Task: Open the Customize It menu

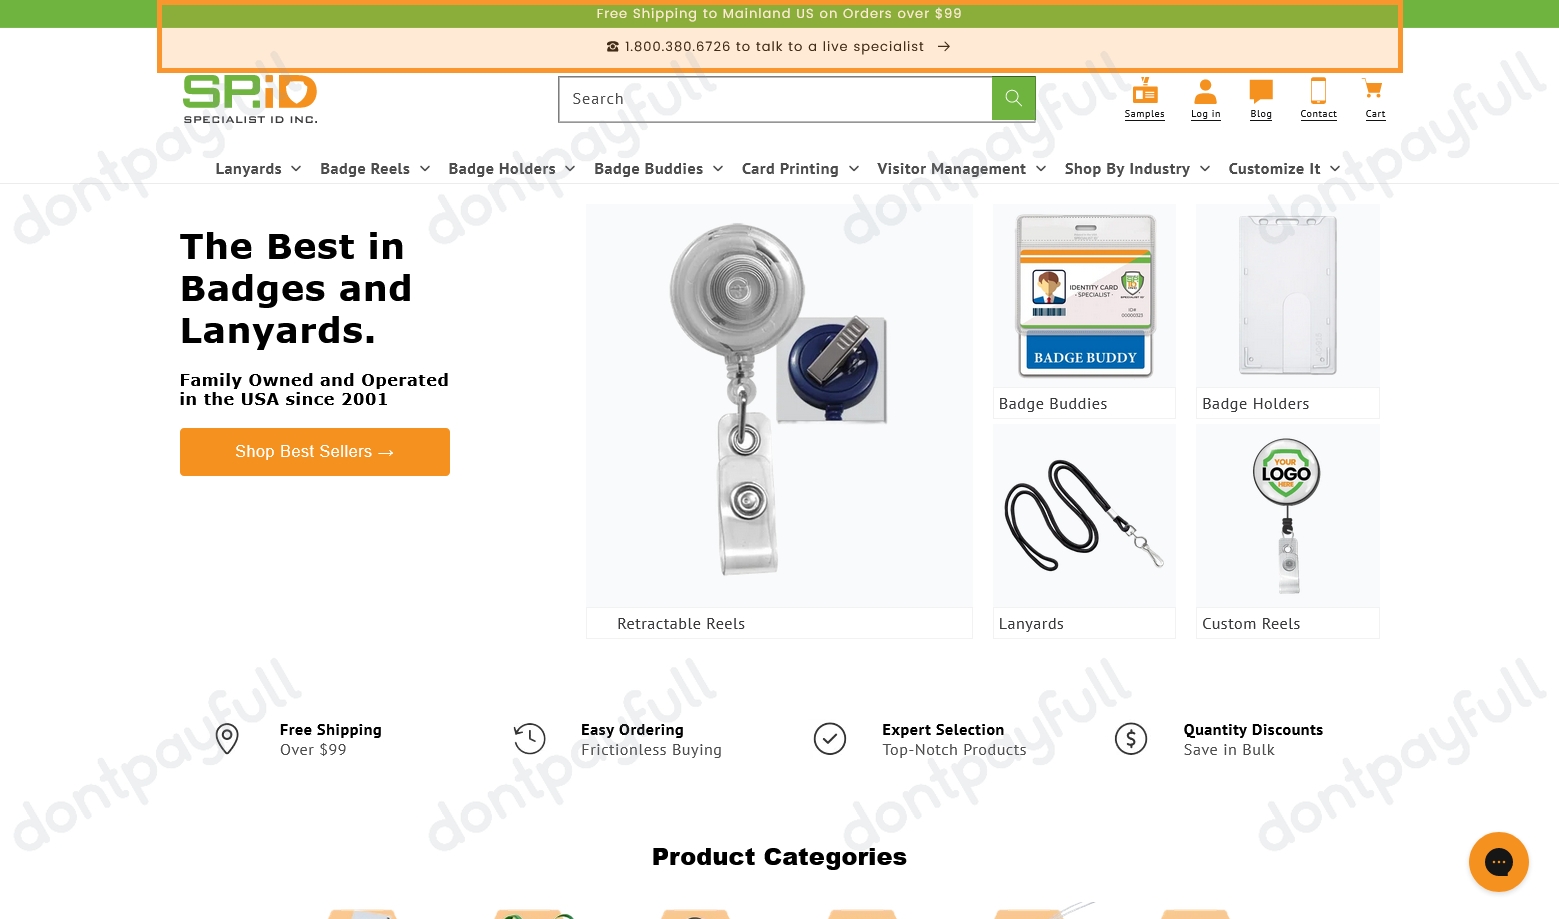Action: point(1284,169)
